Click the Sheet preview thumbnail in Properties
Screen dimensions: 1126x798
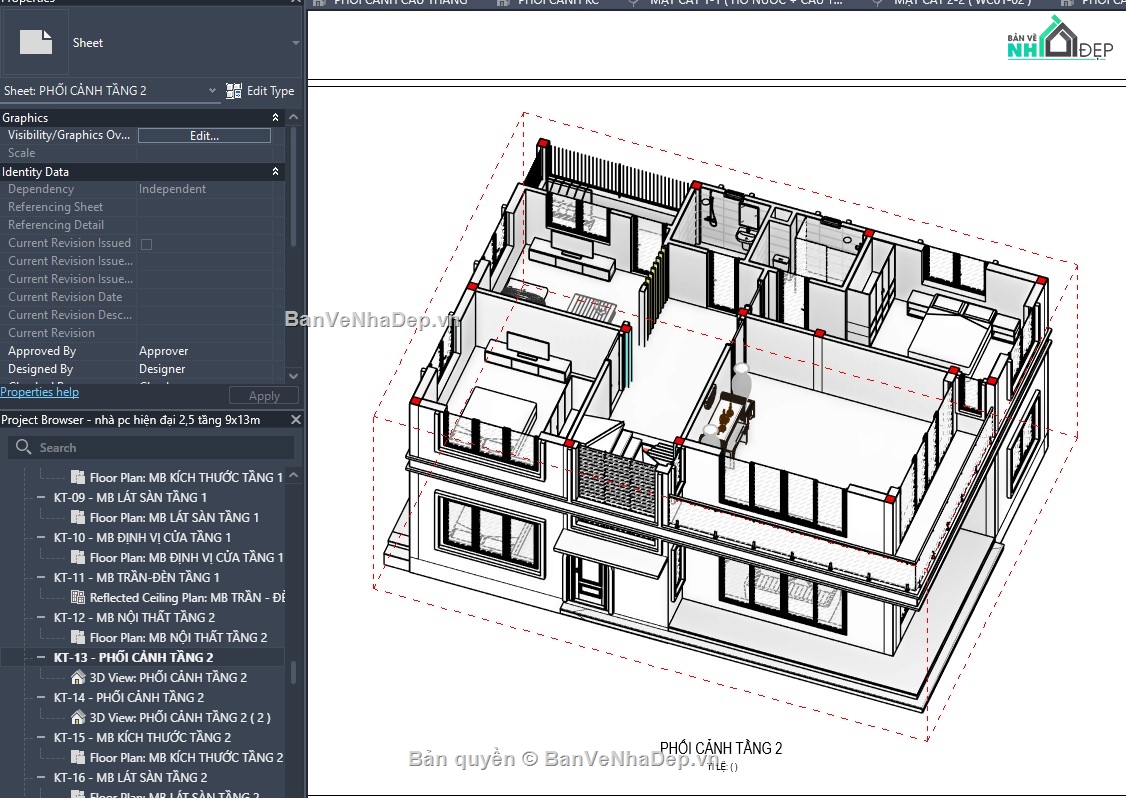tap(36, 42)
